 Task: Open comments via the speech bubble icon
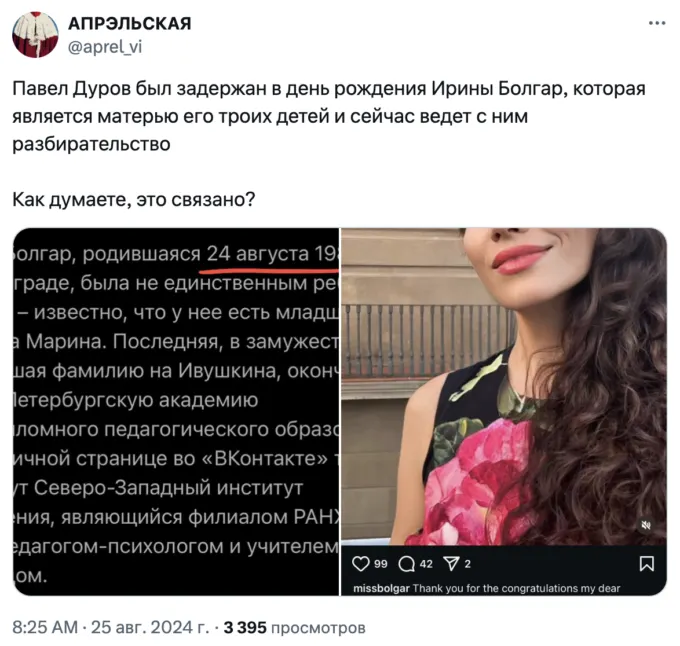click(406, 564)
